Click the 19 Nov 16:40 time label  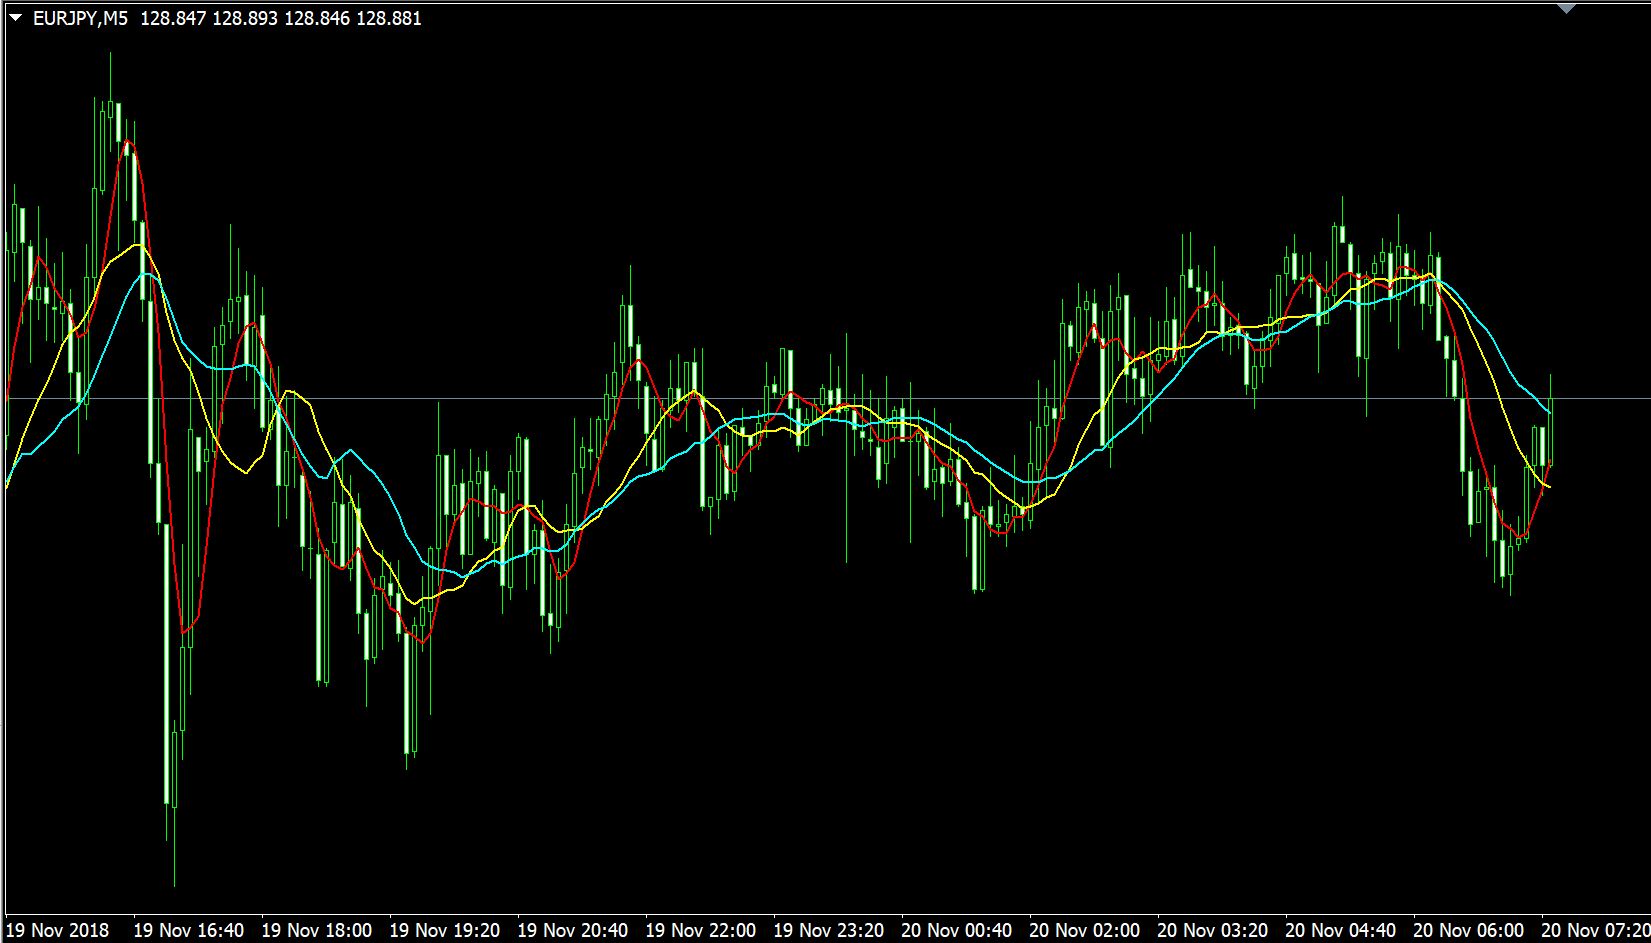pos(189,930)
